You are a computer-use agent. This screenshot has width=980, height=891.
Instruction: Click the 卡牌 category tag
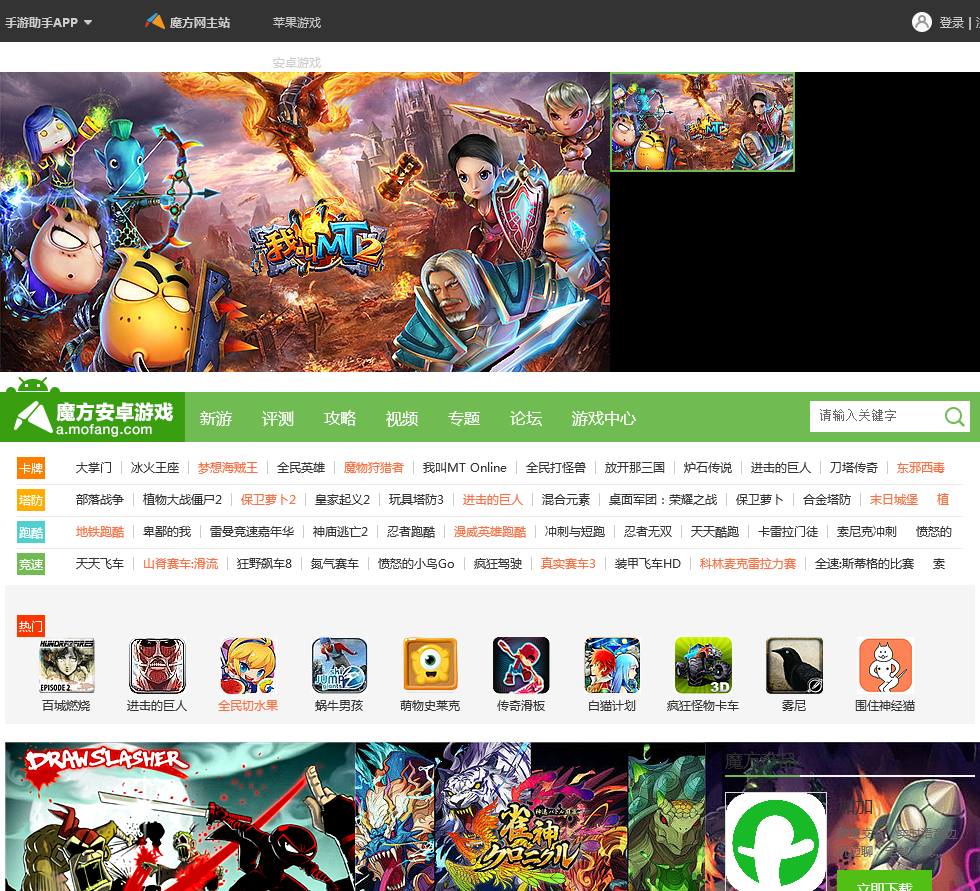[31, 468]
